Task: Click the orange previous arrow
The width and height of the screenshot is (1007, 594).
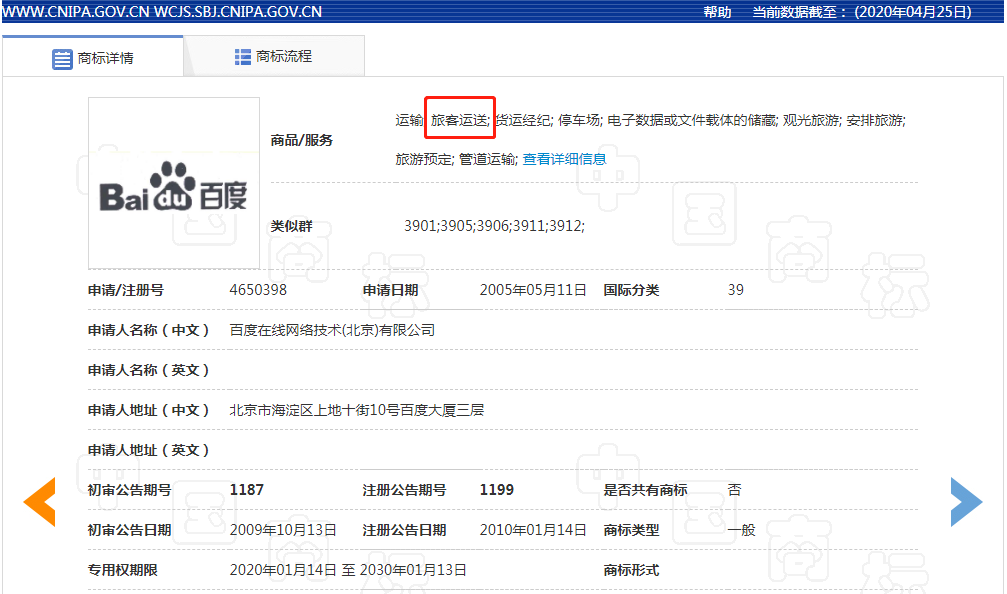Action: [40, 502]
